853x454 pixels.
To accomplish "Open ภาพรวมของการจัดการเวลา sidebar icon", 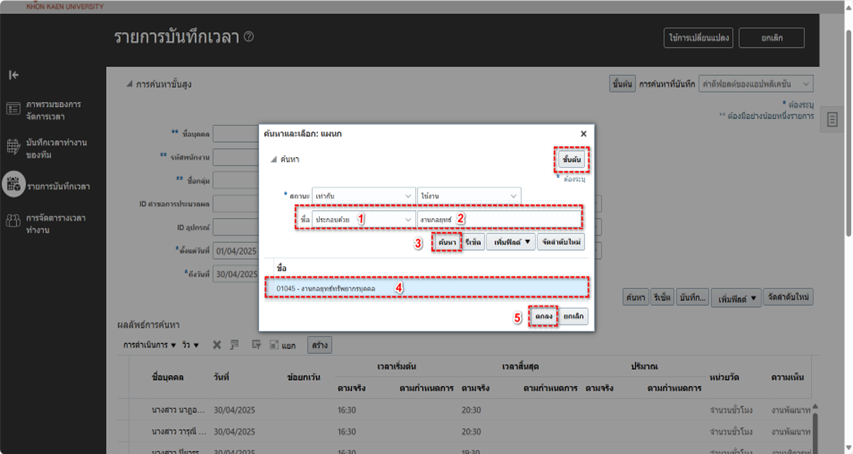I will 13,108.
